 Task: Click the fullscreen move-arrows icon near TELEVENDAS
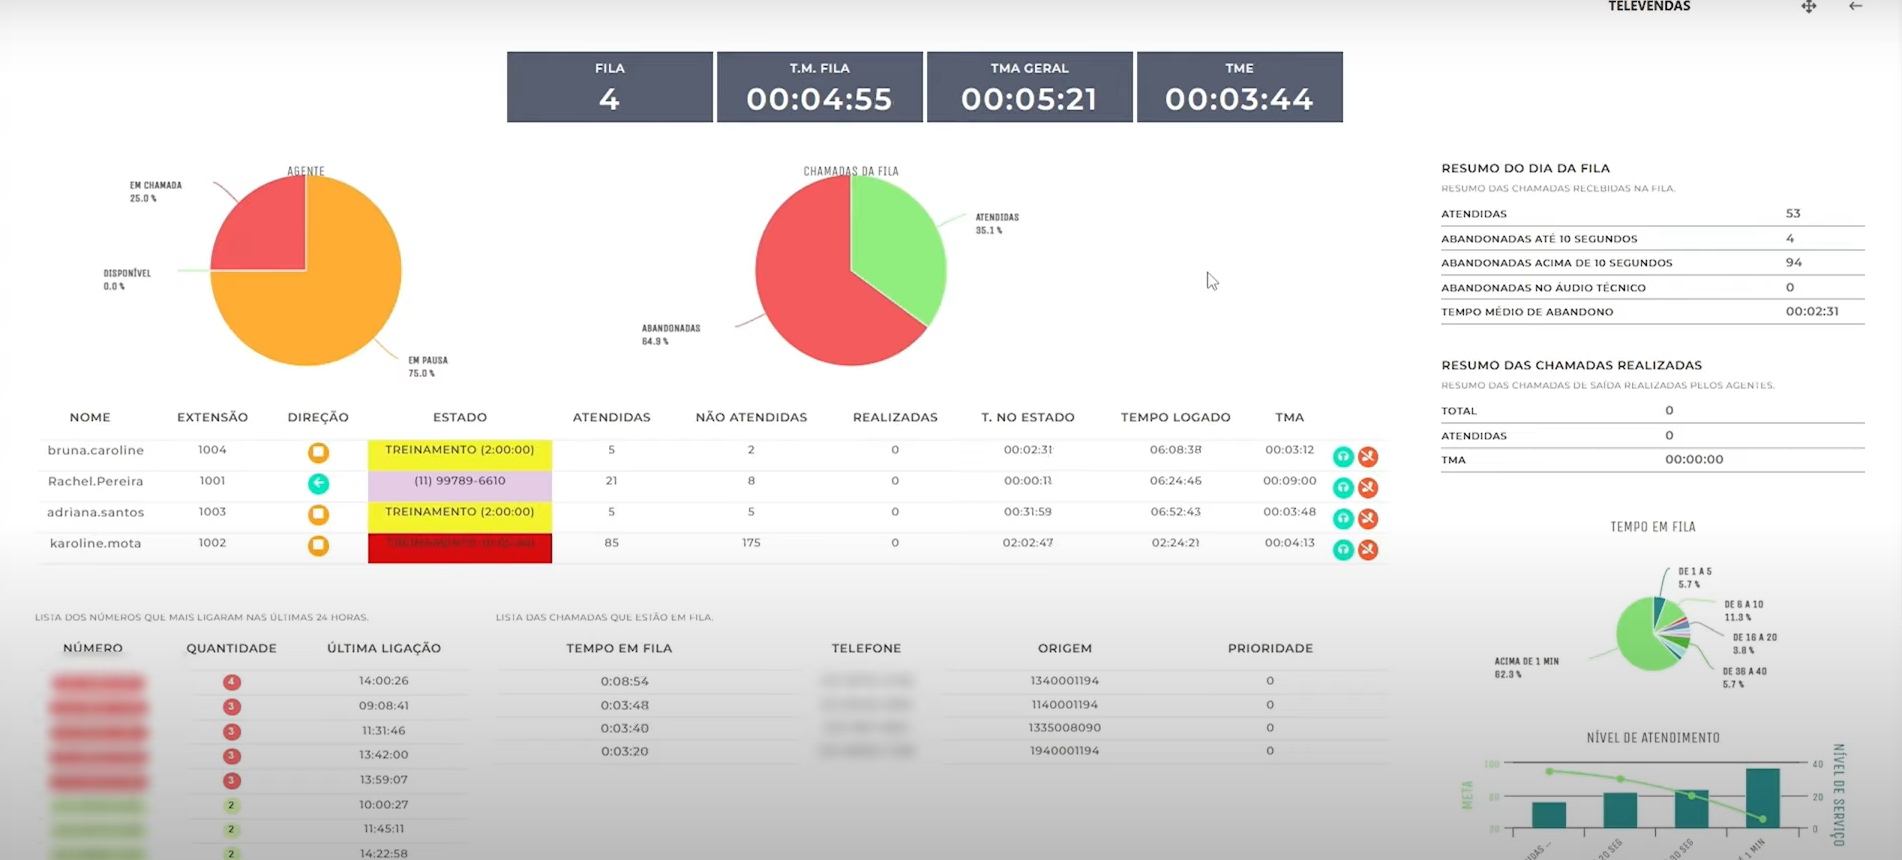(x=1809, y=7)
